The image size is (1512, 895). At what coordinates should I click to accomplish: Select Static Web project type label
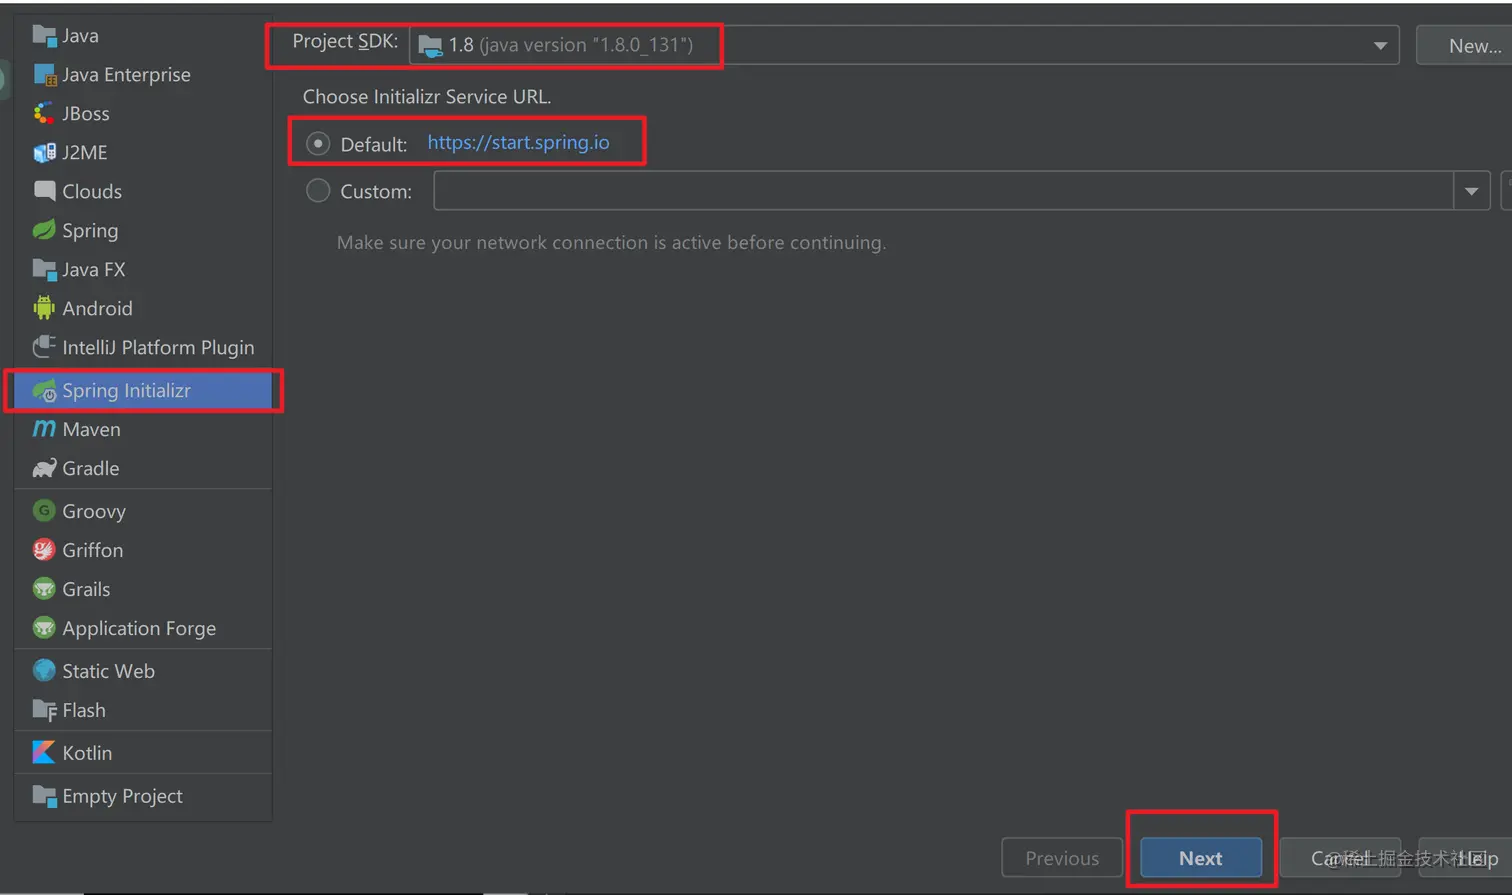[108, 671]
